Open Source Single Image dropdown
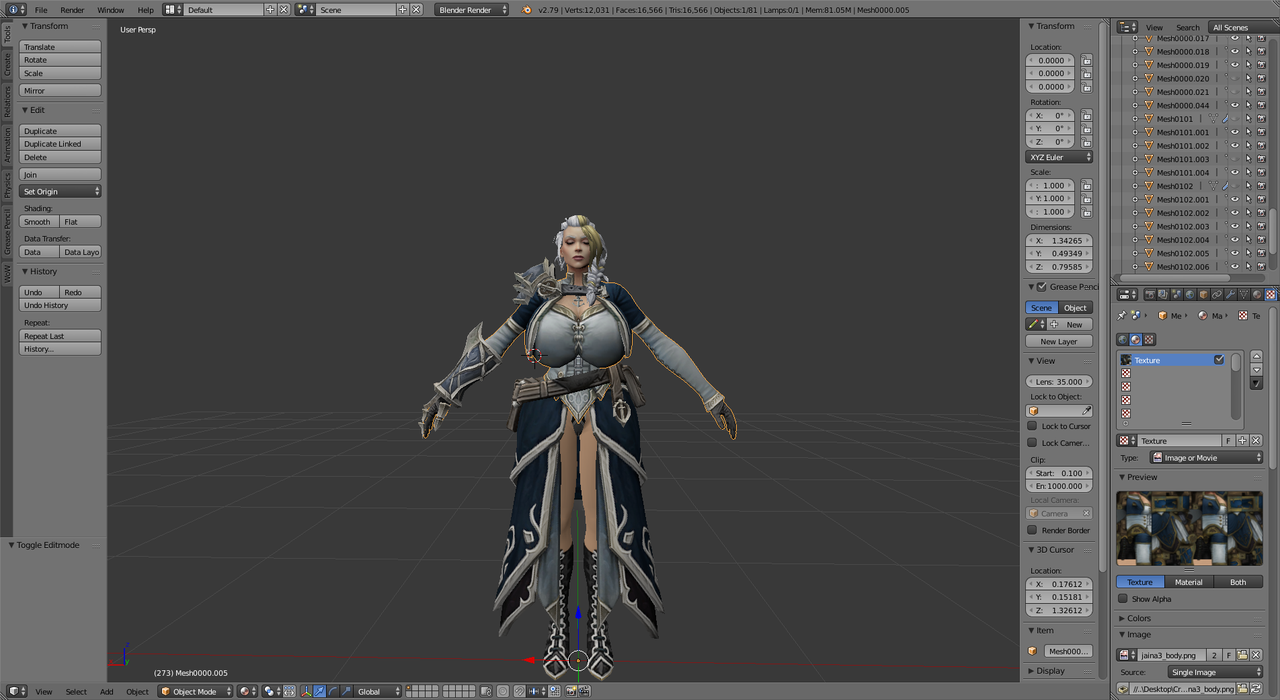Viewport: 1280px width, 700px height. [x=1215, y=672]
